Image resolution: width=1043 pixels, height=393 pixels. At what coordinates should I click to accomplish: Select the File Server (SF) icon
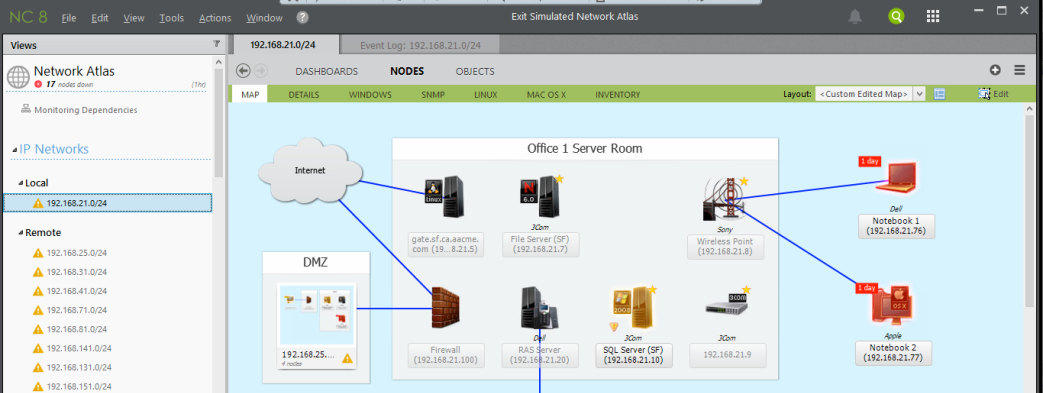click(x=540, y=196)
